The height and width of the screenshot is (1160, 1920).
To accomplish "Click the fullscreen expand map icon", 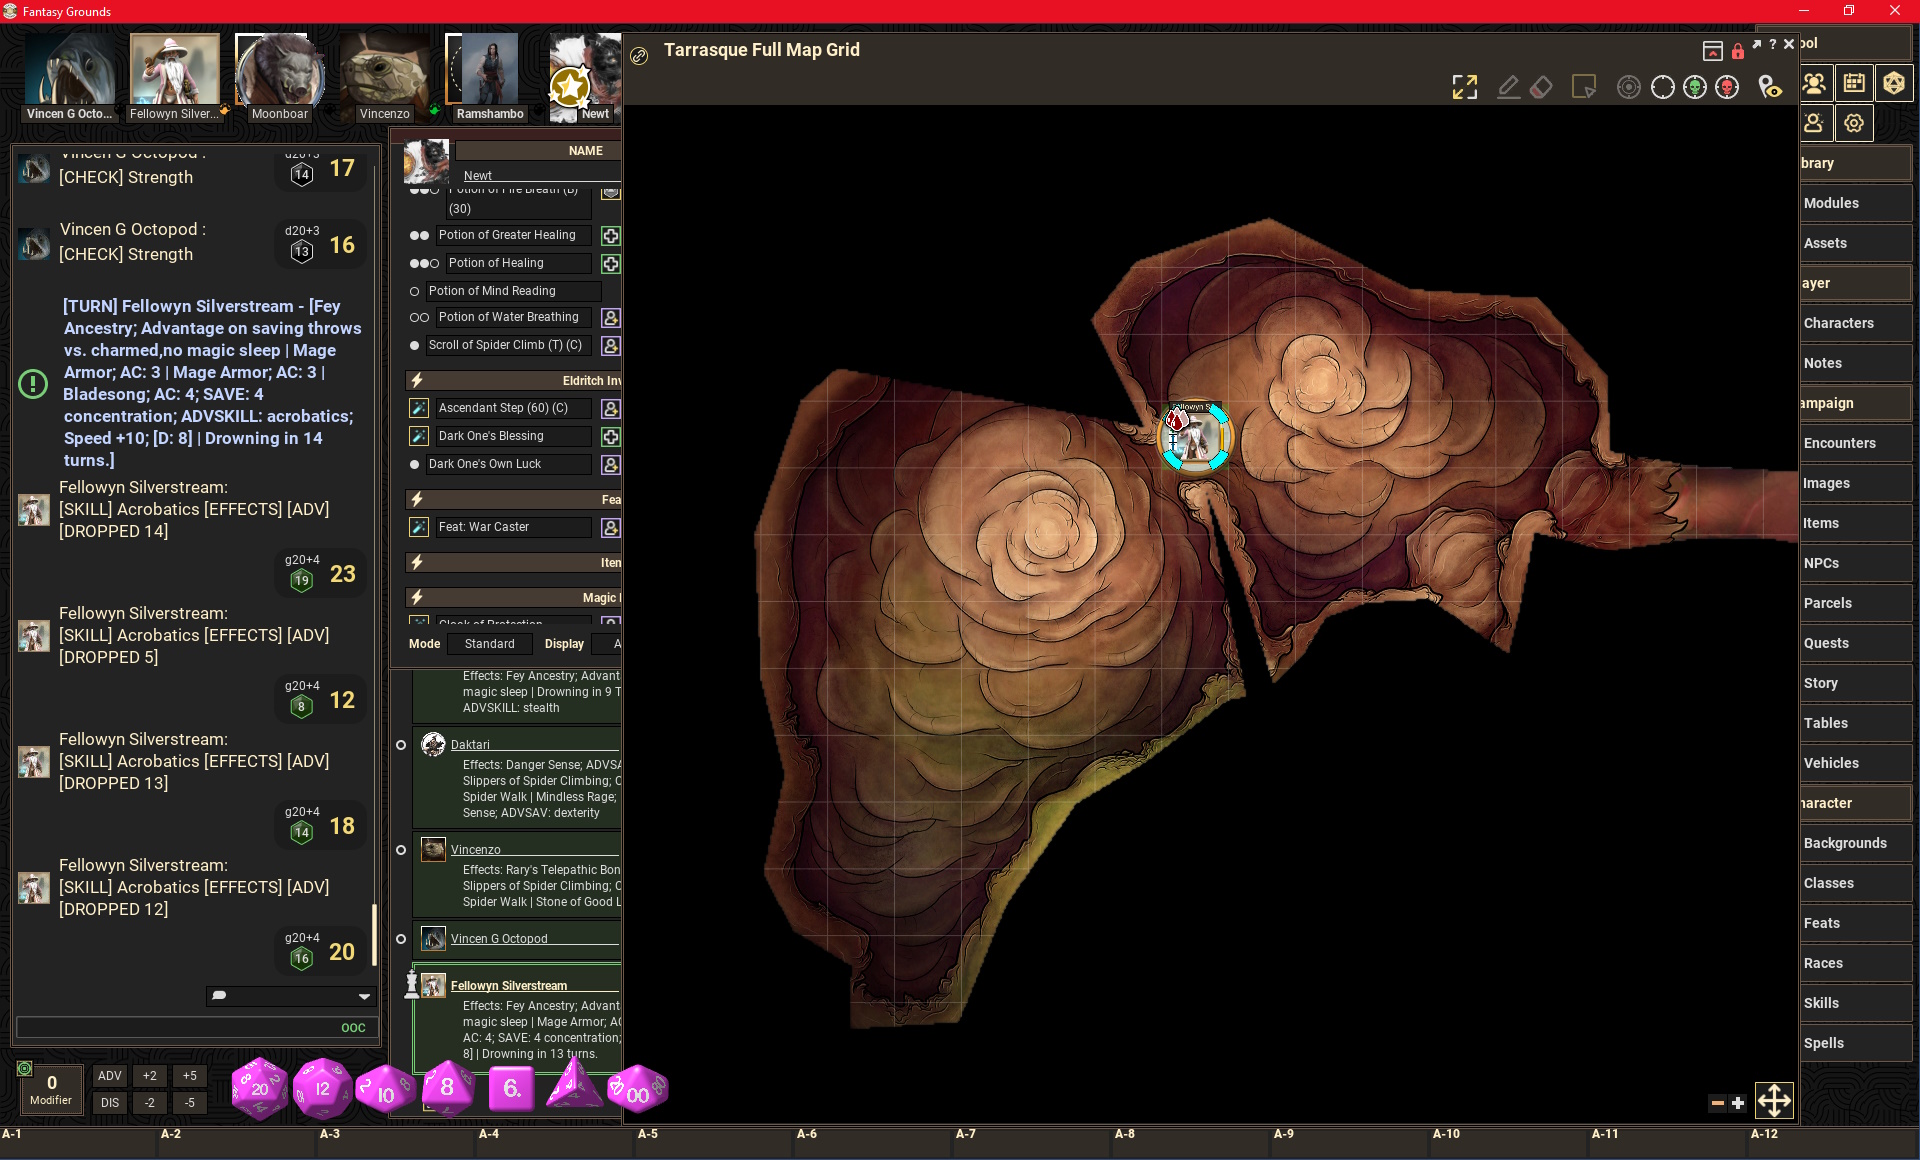I will [x=1464, y=88].
